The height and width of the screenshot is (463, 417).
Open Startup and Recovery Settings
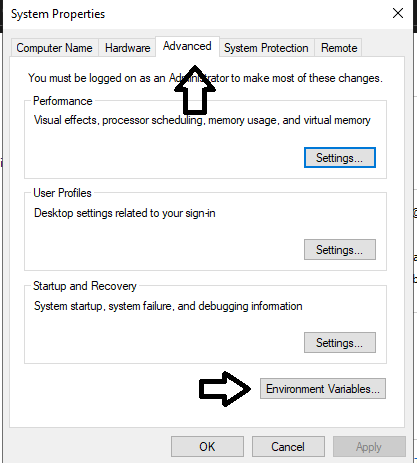[340, 343]
